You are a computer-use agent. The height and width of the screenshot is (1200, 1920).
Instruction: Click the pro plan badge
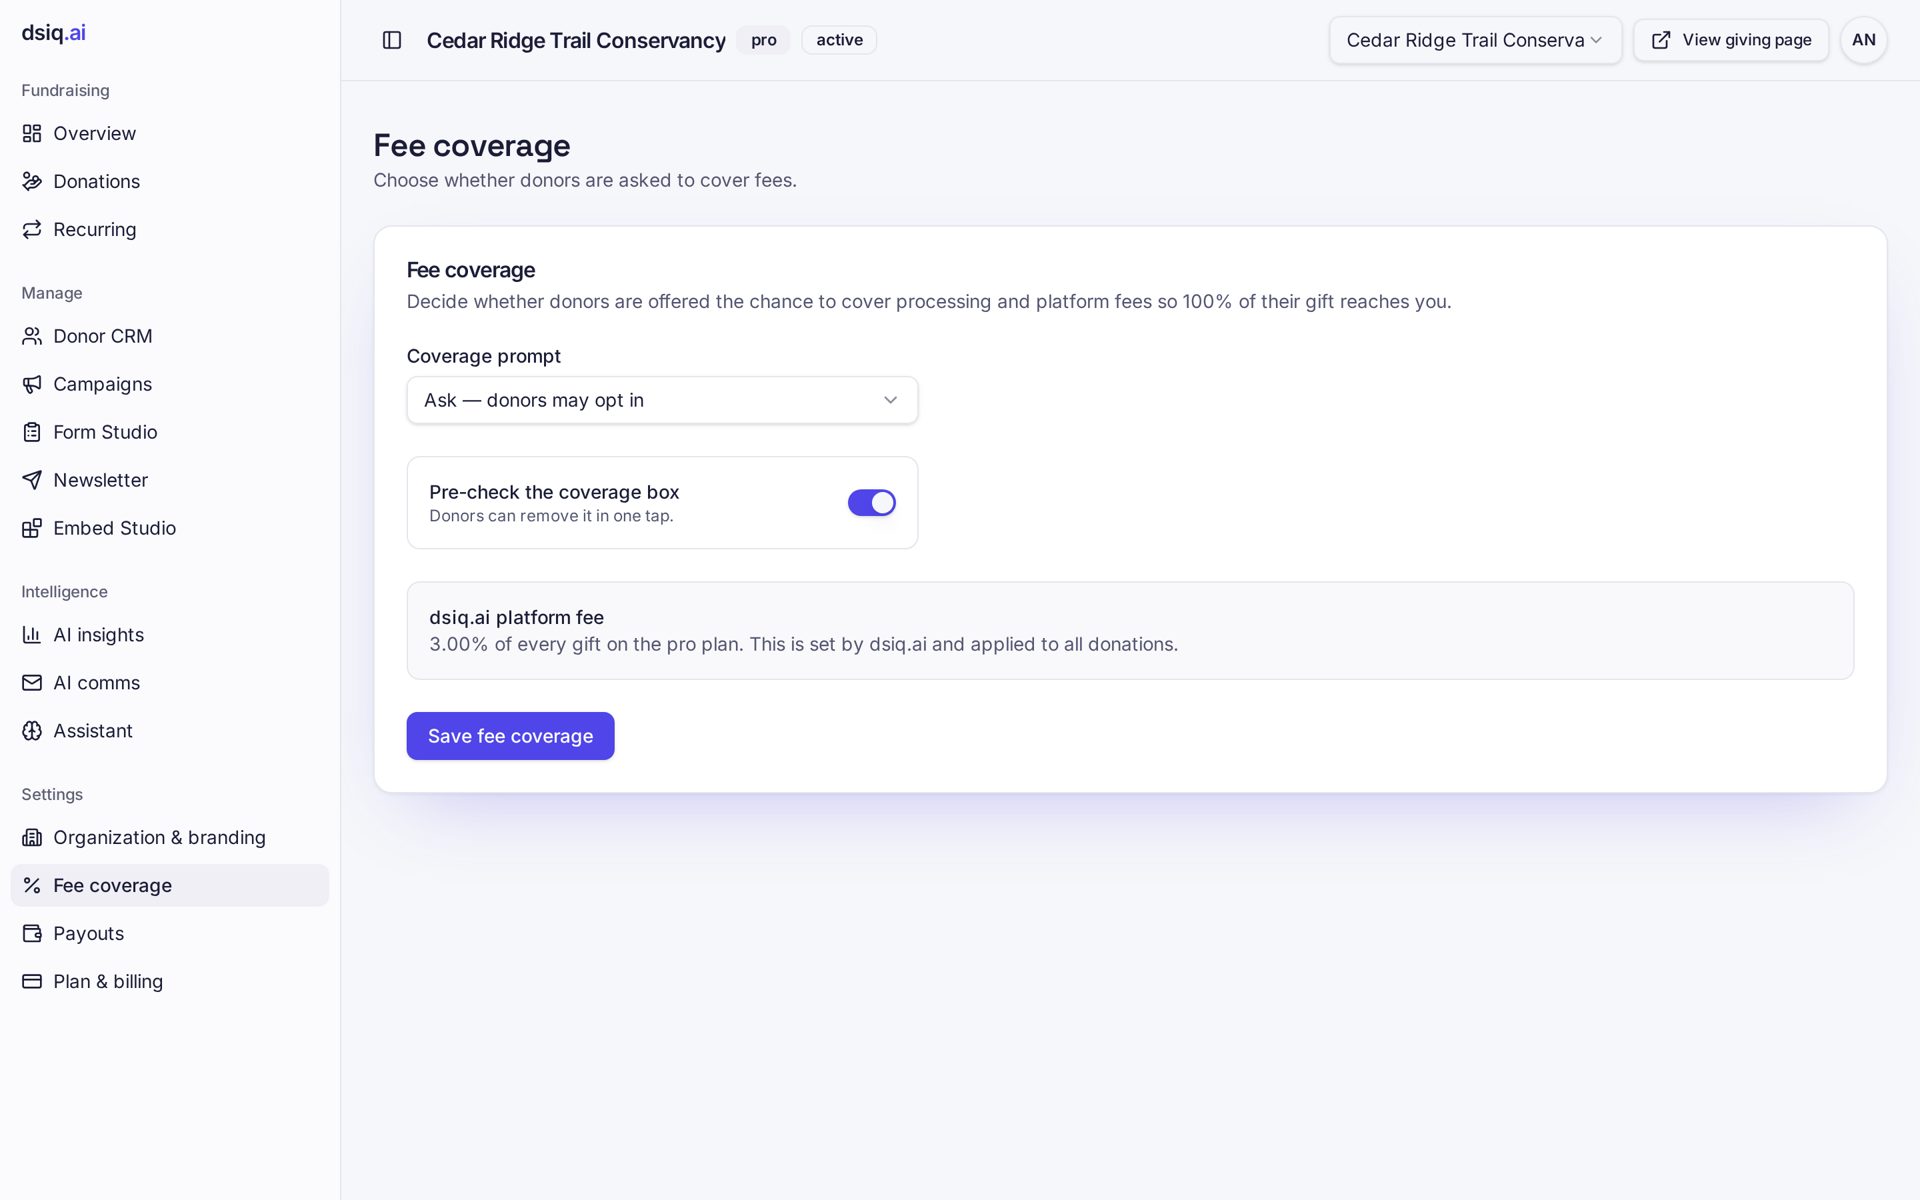coord(764,40)
